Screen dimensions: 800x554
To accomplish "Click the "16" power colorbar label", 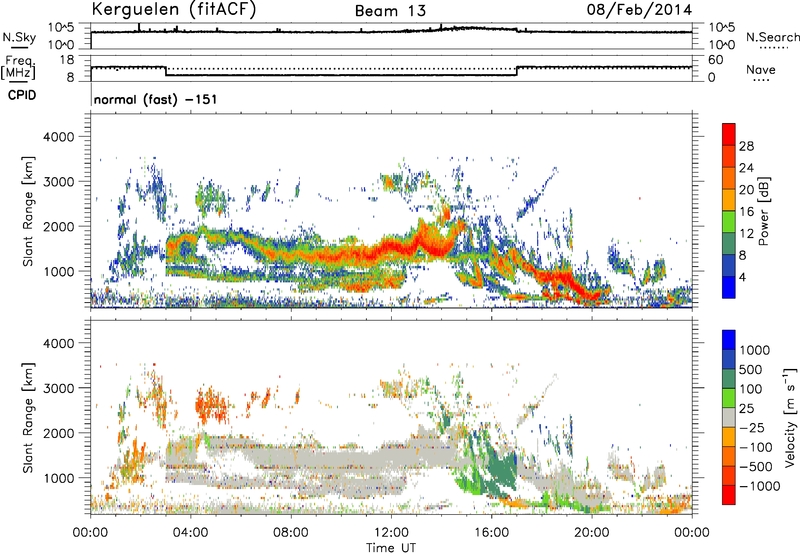I will [746, 212].
